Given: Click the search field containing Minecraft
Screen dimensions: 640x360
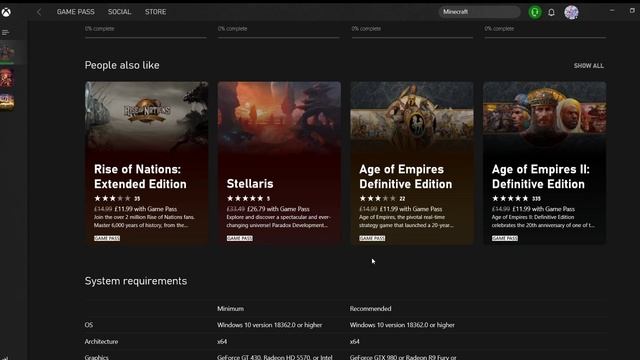Looking at the screenshot, I should pos(480,12).
